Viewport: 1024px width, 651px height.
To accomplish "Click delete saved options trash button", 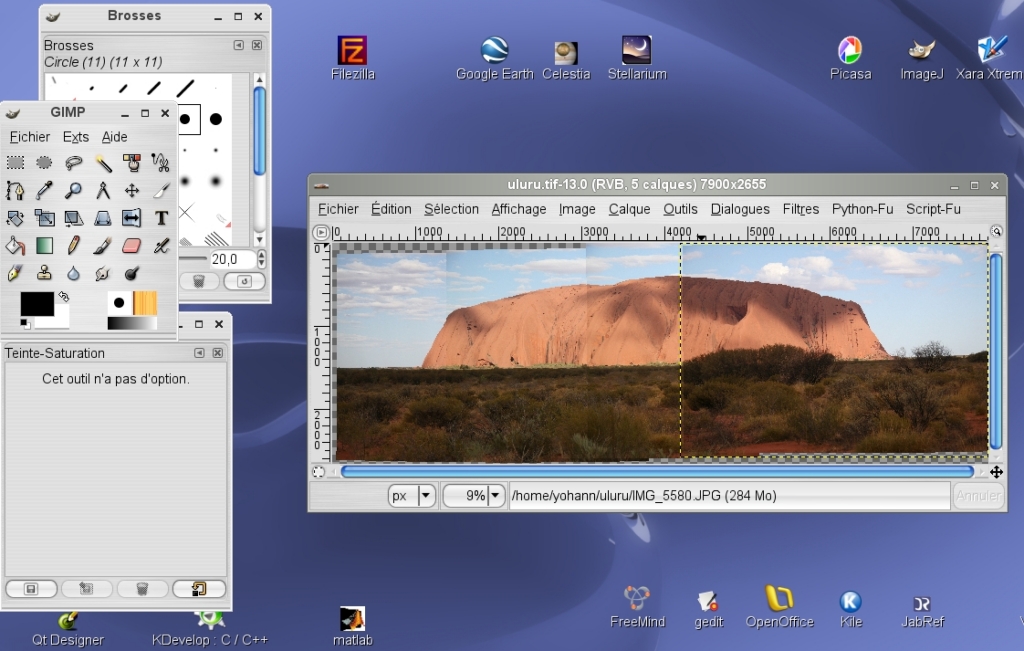I will coord(142,589).
